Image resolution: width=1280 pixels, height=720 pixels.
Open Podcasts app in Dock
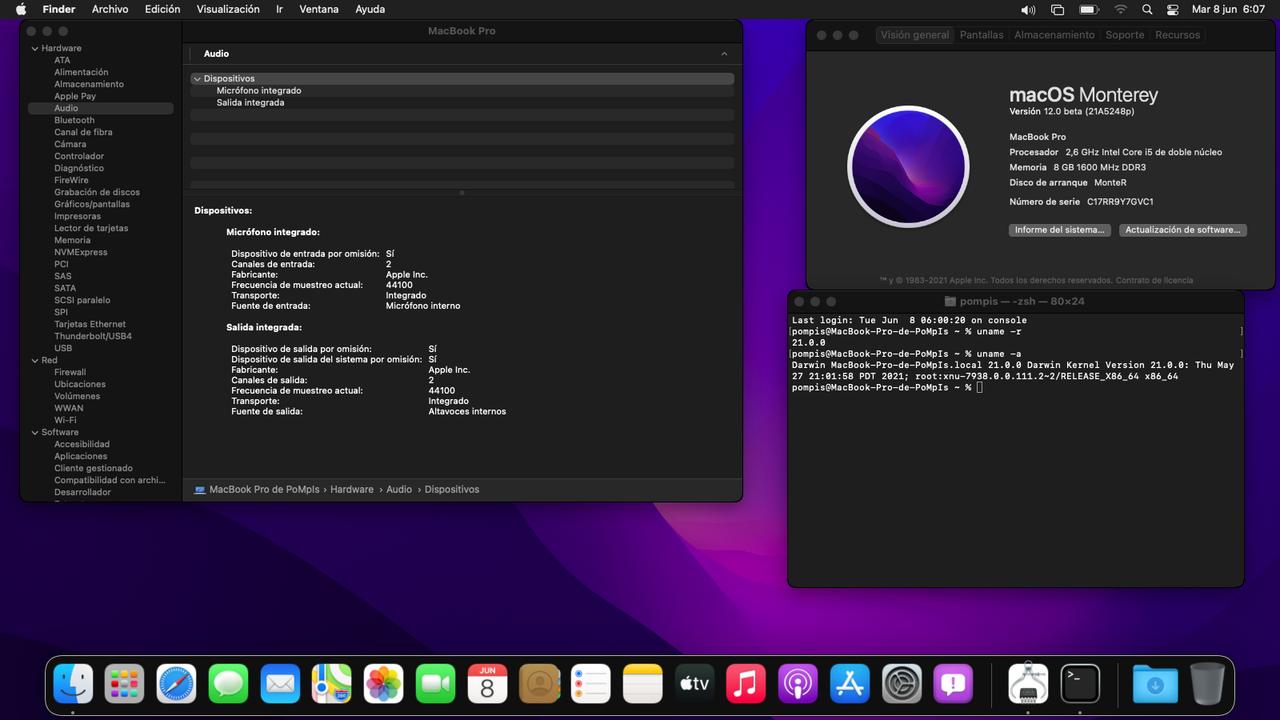coord(798,684)
